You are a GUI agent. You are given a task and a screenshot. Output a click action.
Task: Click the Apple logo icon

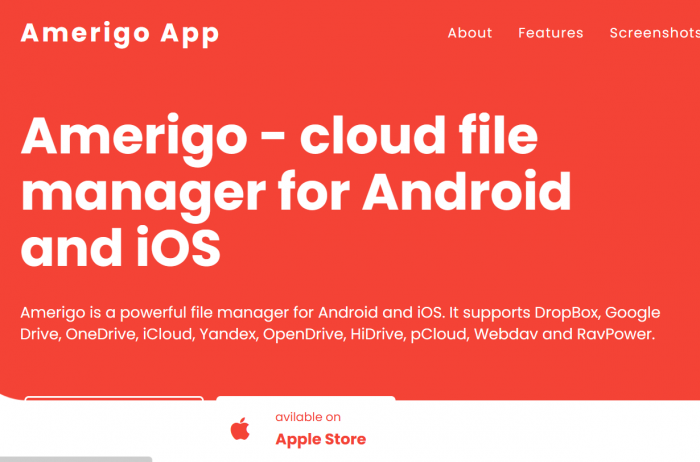pos(240,429)
